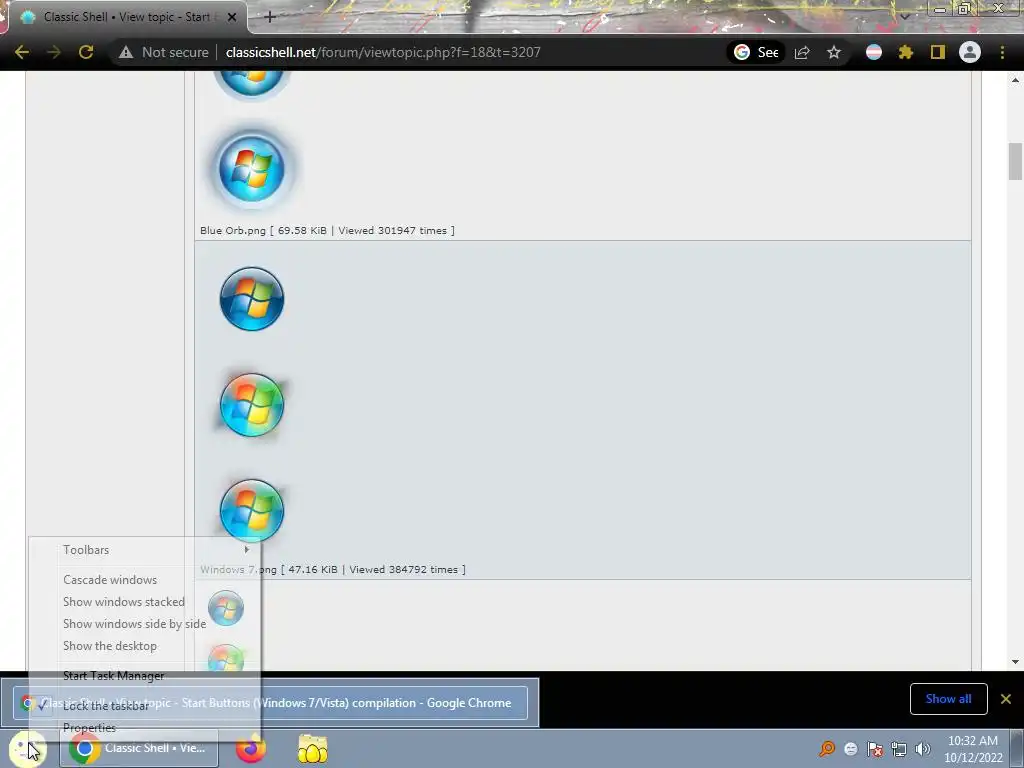
Task: Switch to Chrome taskbar button
Action: 138,748
